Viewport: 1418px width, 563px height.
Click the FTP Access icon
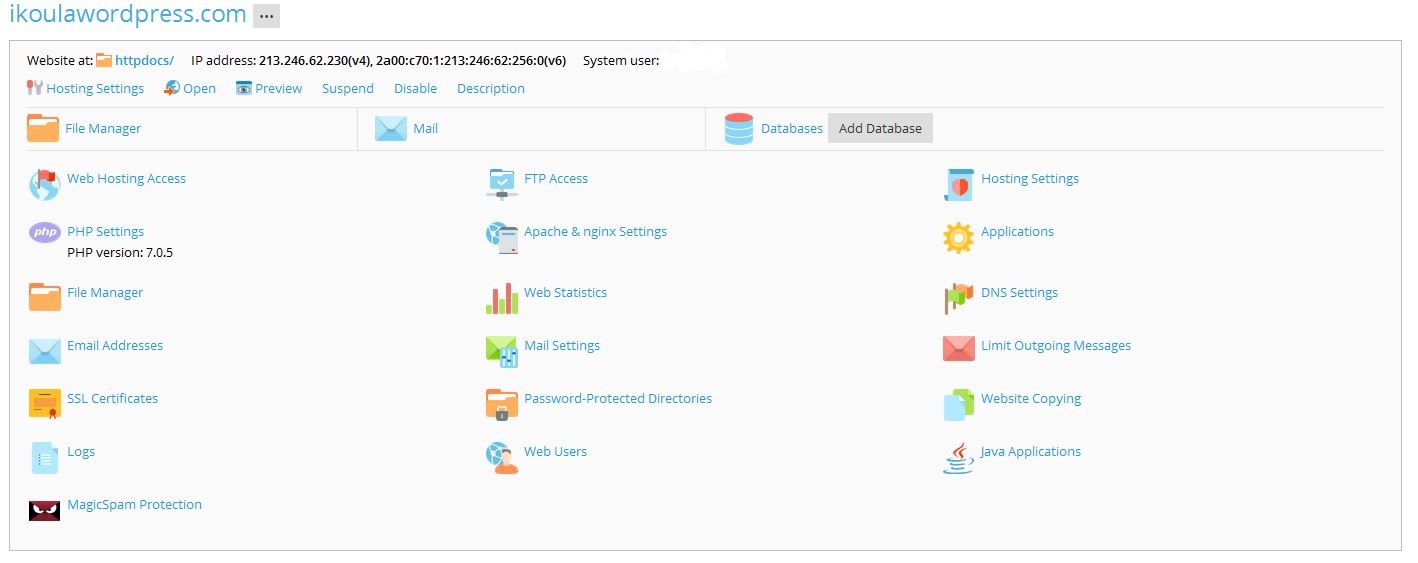[502, 184]
